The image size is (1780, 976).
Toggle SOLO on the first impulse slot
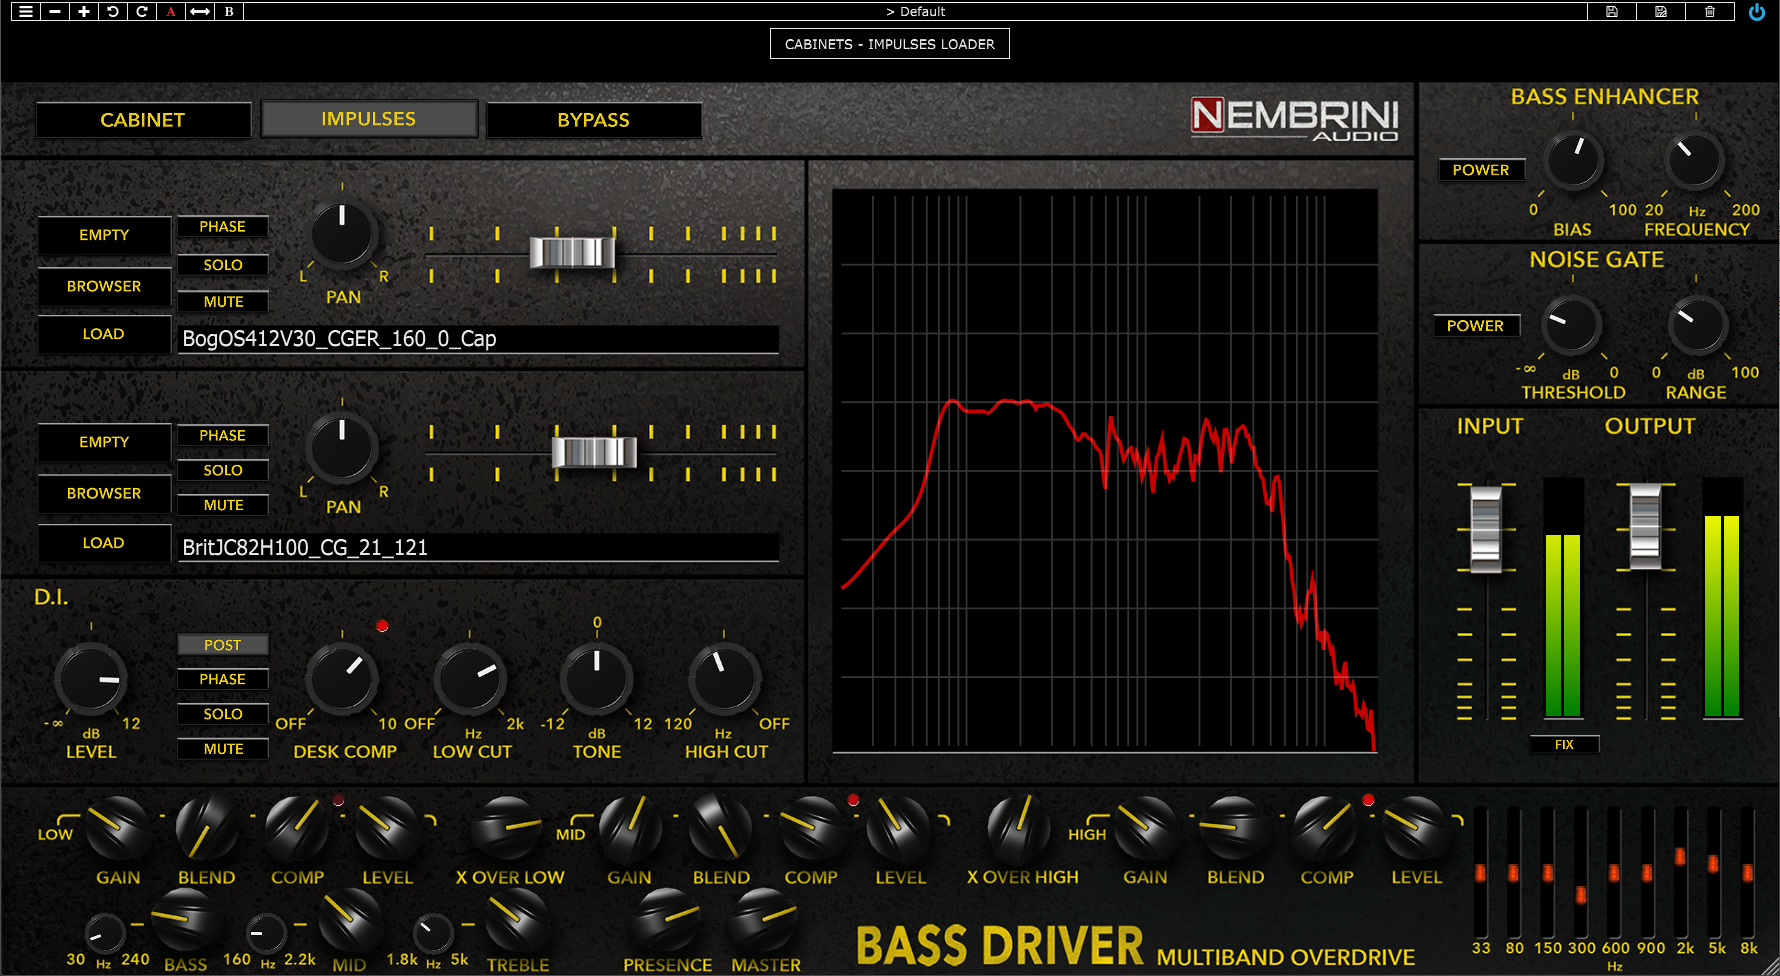click(223, 265)
